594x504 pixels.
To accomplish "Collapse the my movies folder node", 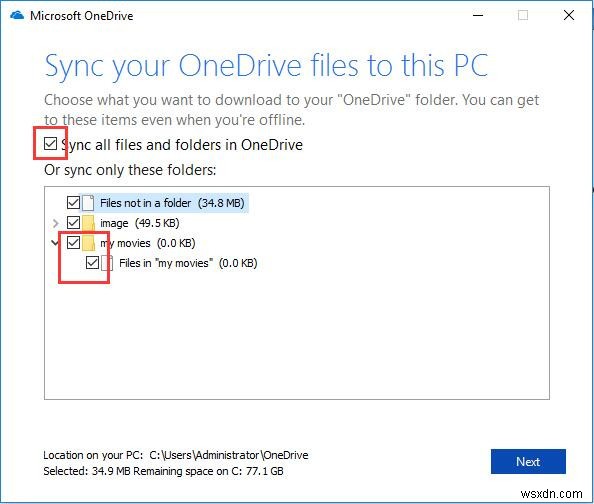I will (x=55, y=243).
